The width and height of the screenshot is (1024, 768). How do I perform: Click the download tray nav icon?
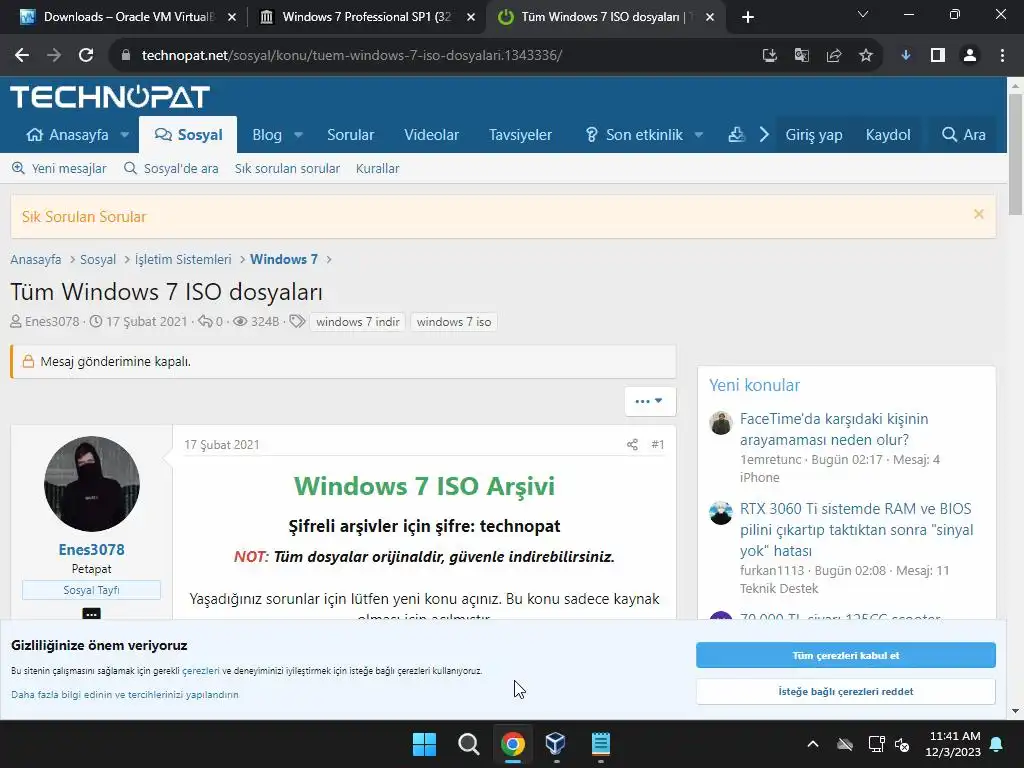pyautogui.click(x=737, y=135)
